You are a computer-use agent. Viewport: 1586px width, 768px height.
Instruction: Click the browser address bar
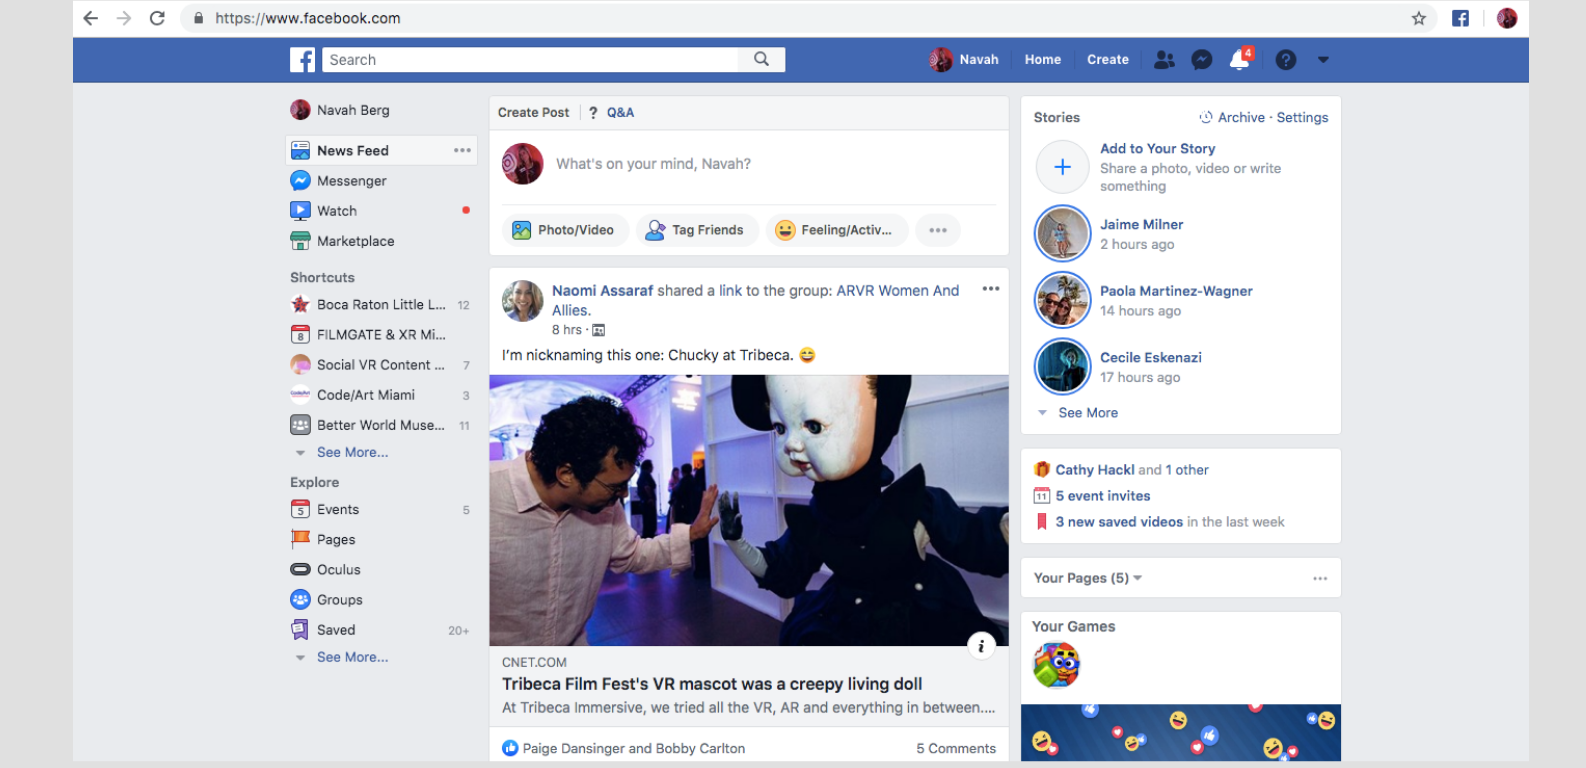pyautogui.click(x=808, y=18)
